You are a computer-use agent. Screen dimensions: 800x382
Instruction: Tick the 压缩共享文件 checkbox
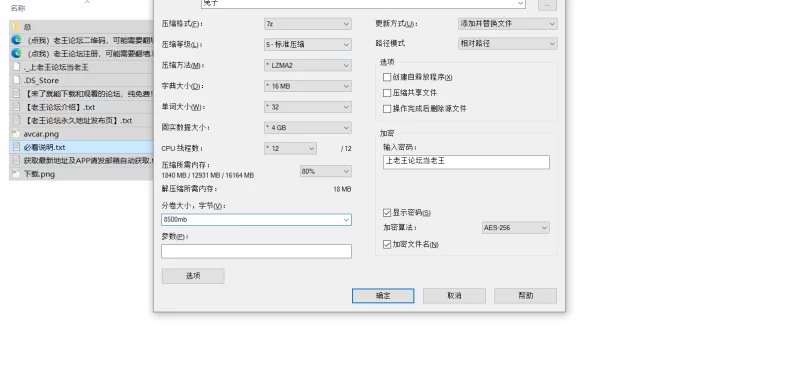tap(387, 93)
